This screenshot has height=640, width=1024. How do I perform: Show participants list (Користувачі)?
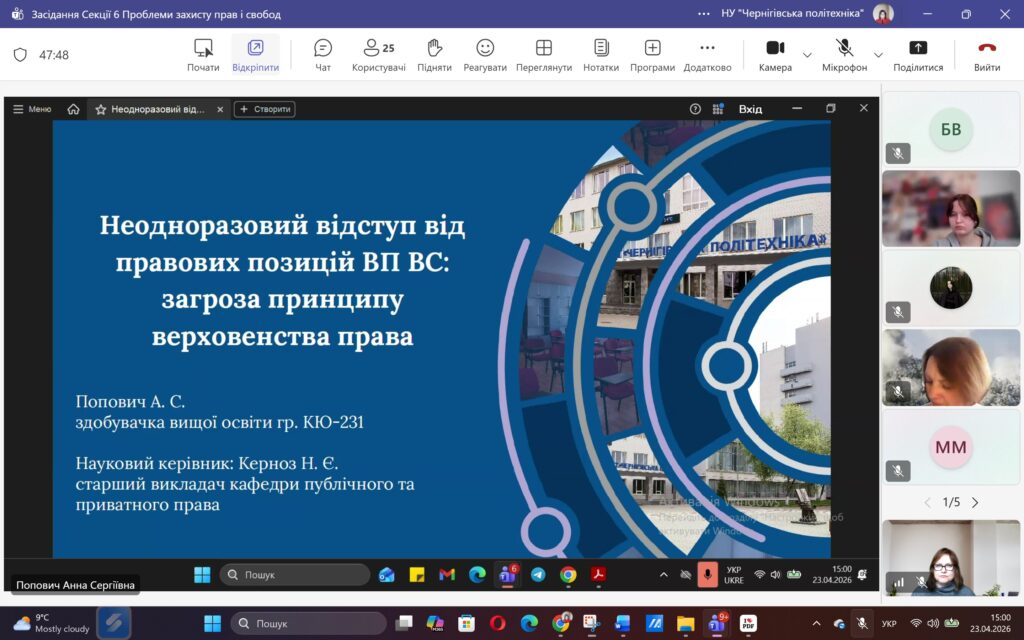[x=378, y=54]
